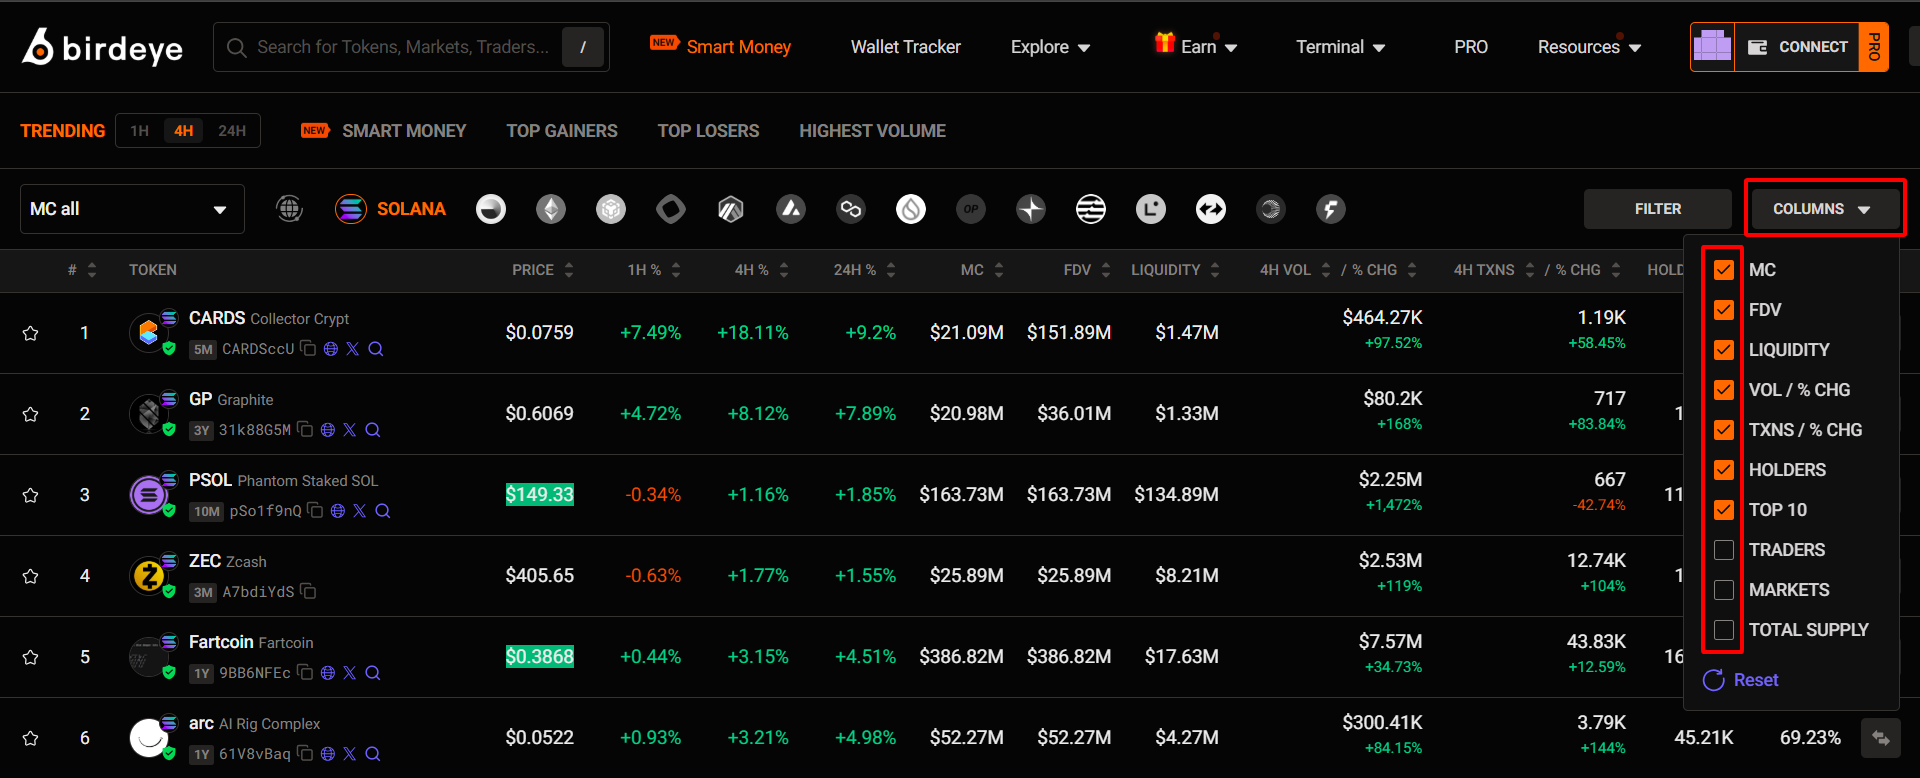This screenshot has height=778, width=1920.
Task: Uncheck the FDV column checkbox
Action: pyautogui.click(x=1724, y=310)
